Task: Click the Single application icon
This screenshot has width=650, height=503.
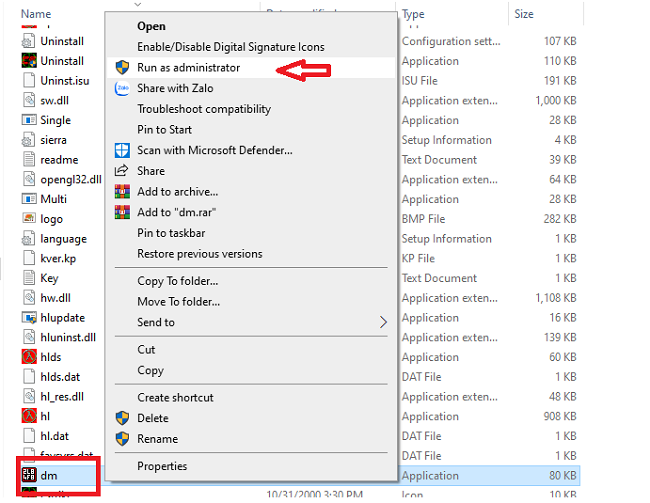Action: tap(29, 120)
